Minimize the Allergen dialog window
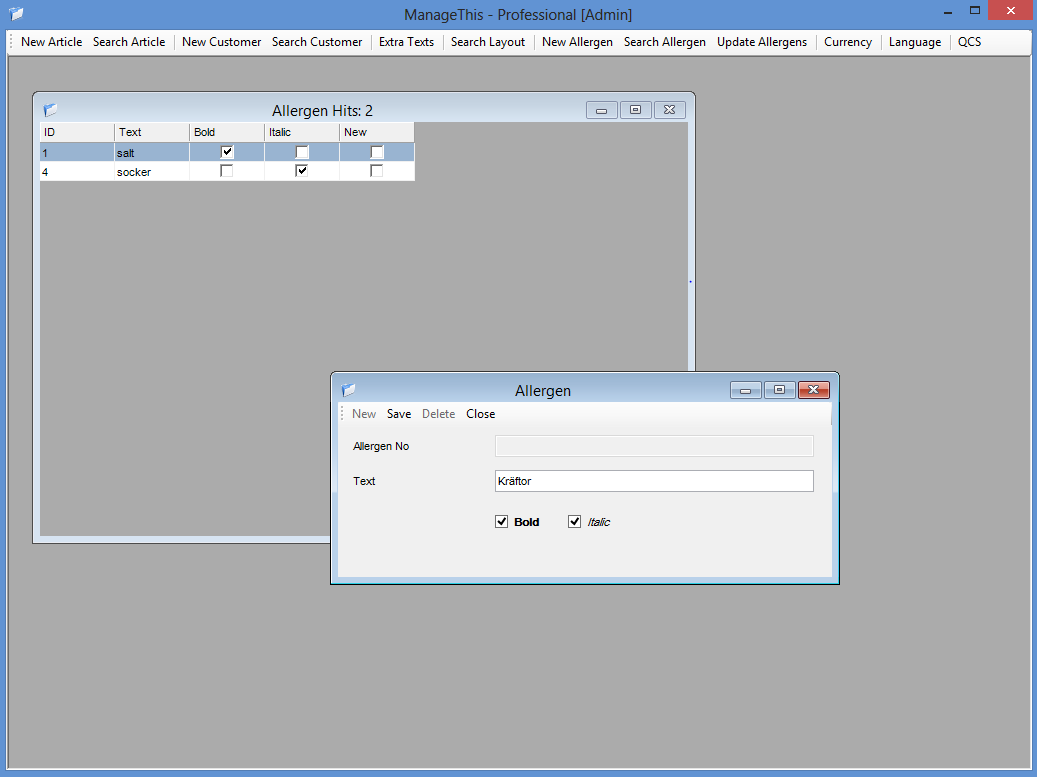The height and width of the screenshot is (777, 1037). 745,390
